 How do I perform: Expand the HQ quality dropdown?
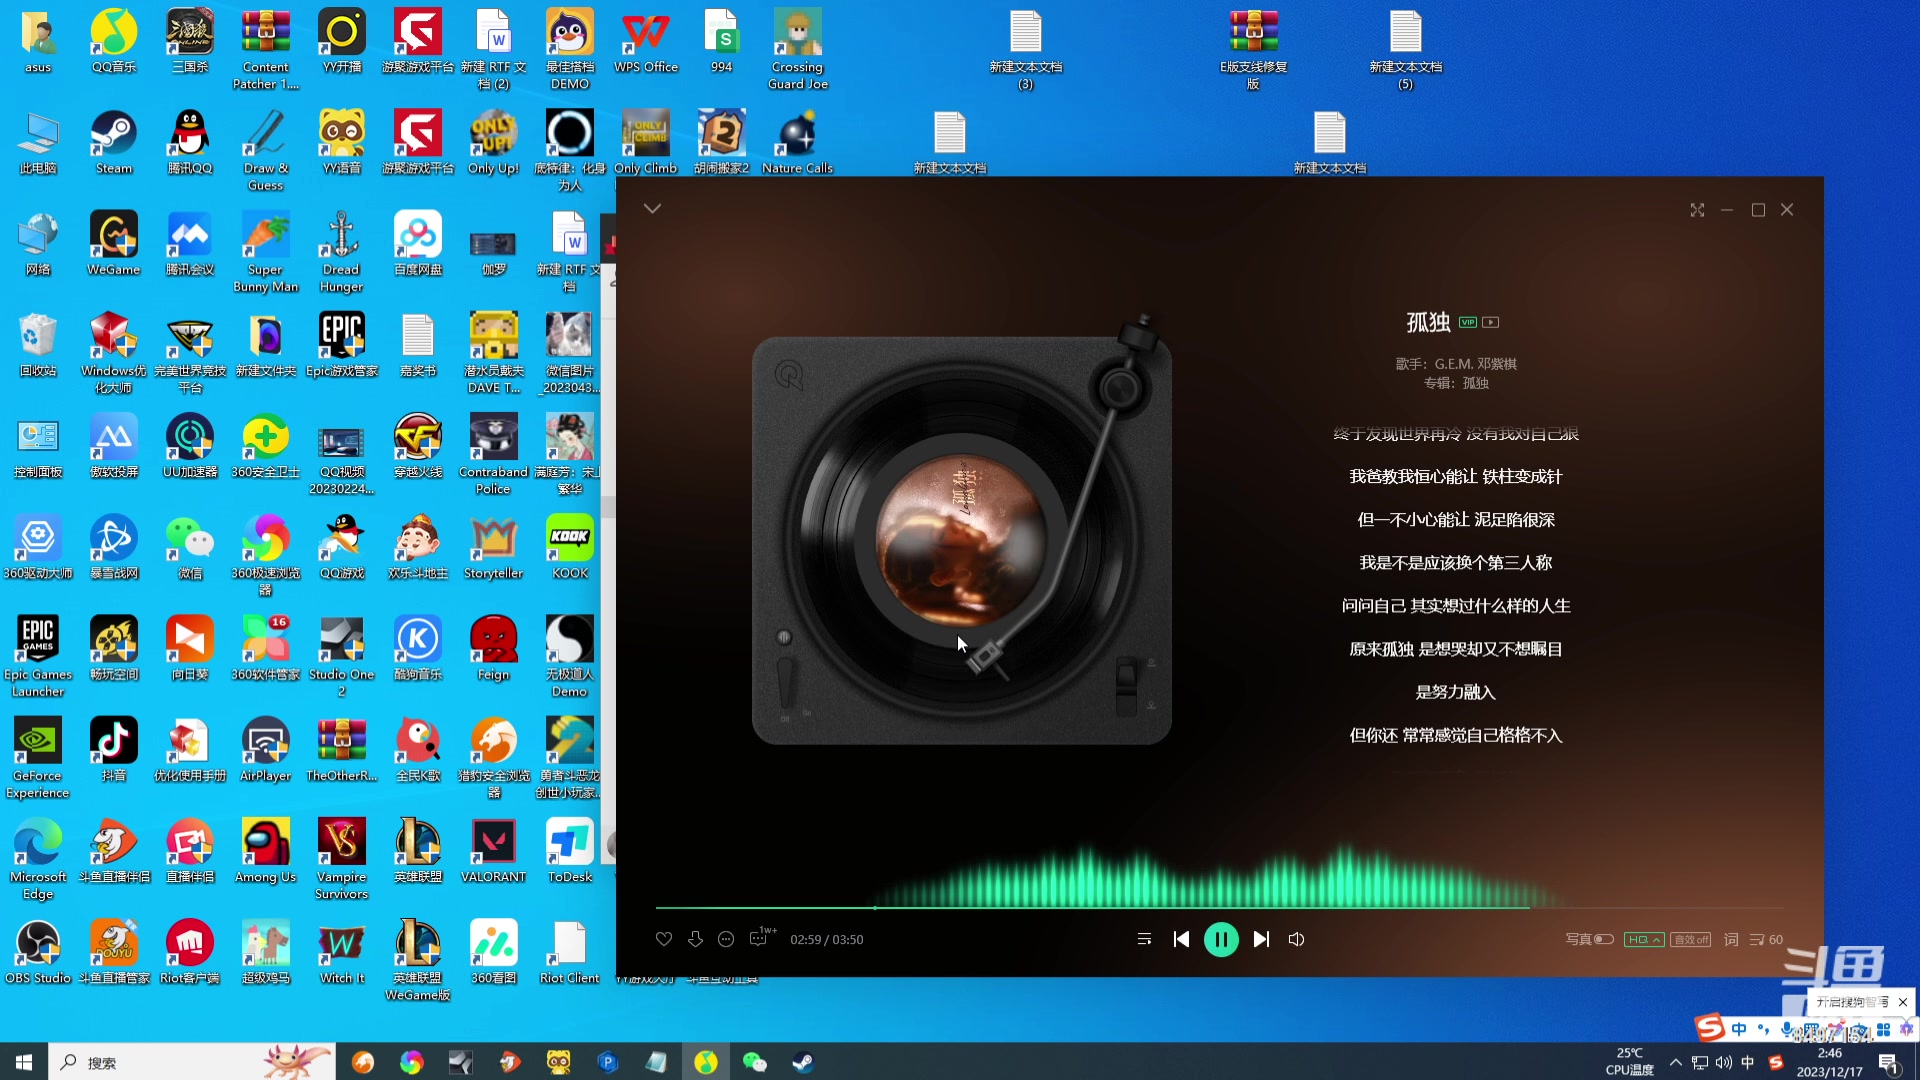(1644, 939)
